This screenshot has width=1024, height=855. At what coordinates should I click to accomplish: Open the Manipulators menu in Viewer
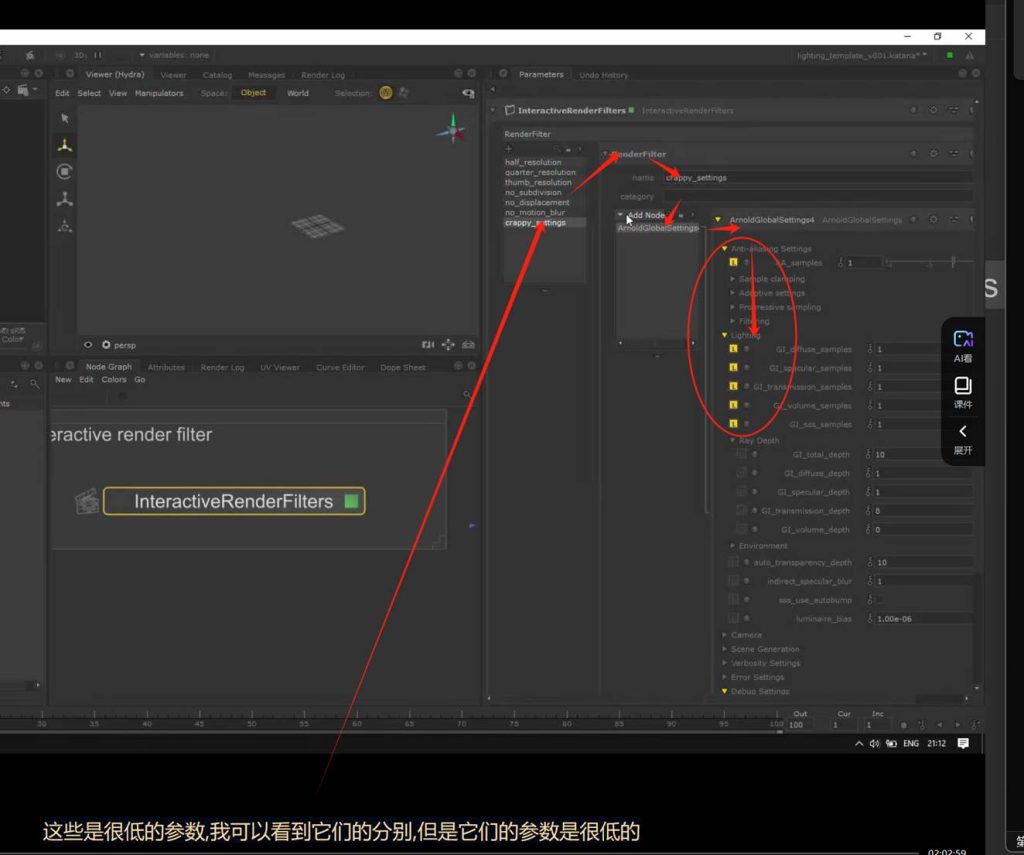click(x=159, y=93)
